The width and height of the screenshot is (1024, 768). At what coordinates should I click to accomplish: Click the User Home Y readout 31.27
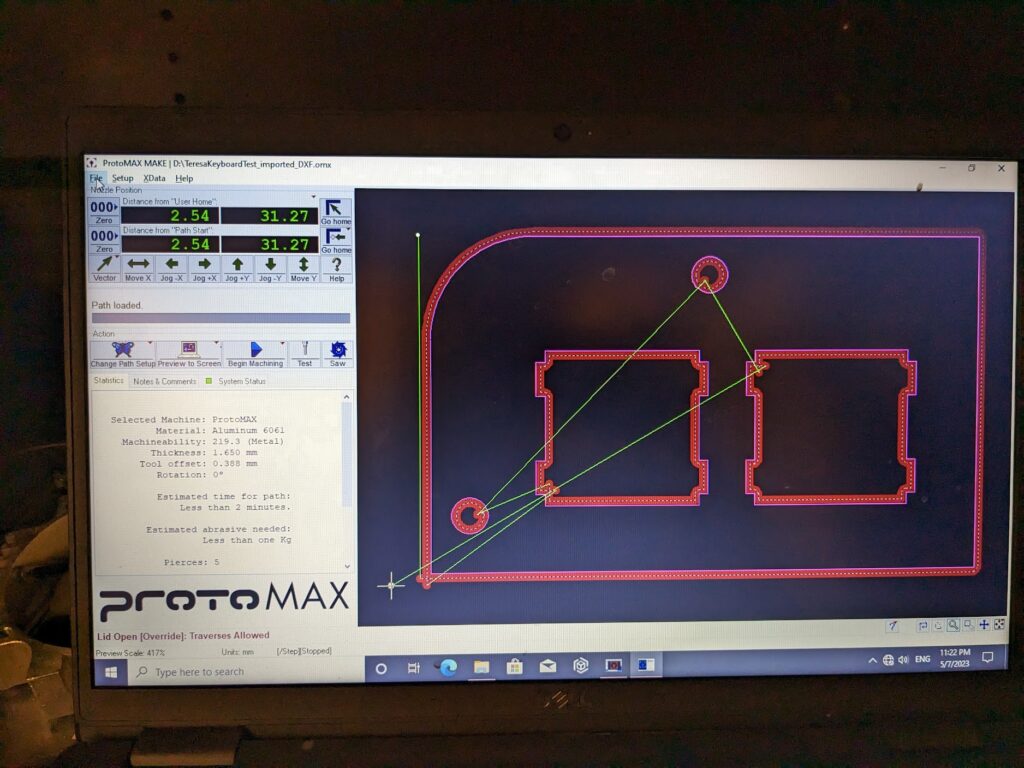pos(269,216)
